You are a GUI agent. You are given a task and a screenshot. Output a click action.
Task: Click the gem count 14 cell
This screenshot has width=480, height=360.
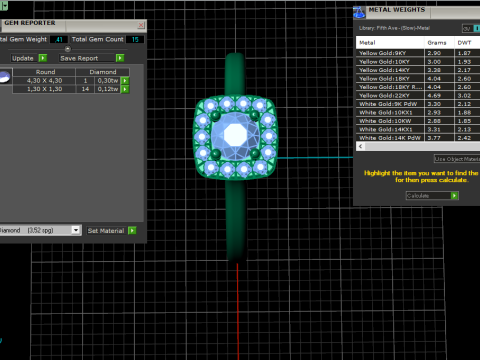point(85,89)
